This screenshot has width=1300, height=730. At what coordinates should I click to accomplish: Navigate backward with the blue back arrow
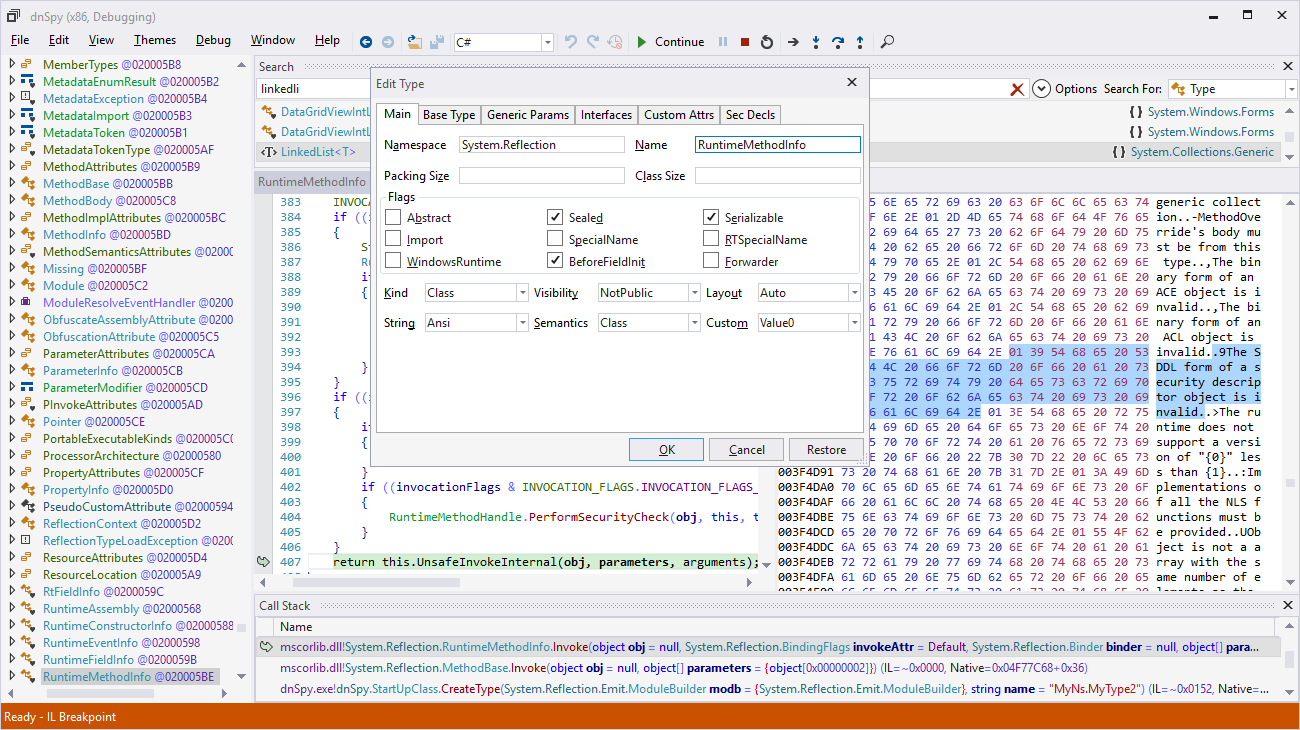point(366,42)
